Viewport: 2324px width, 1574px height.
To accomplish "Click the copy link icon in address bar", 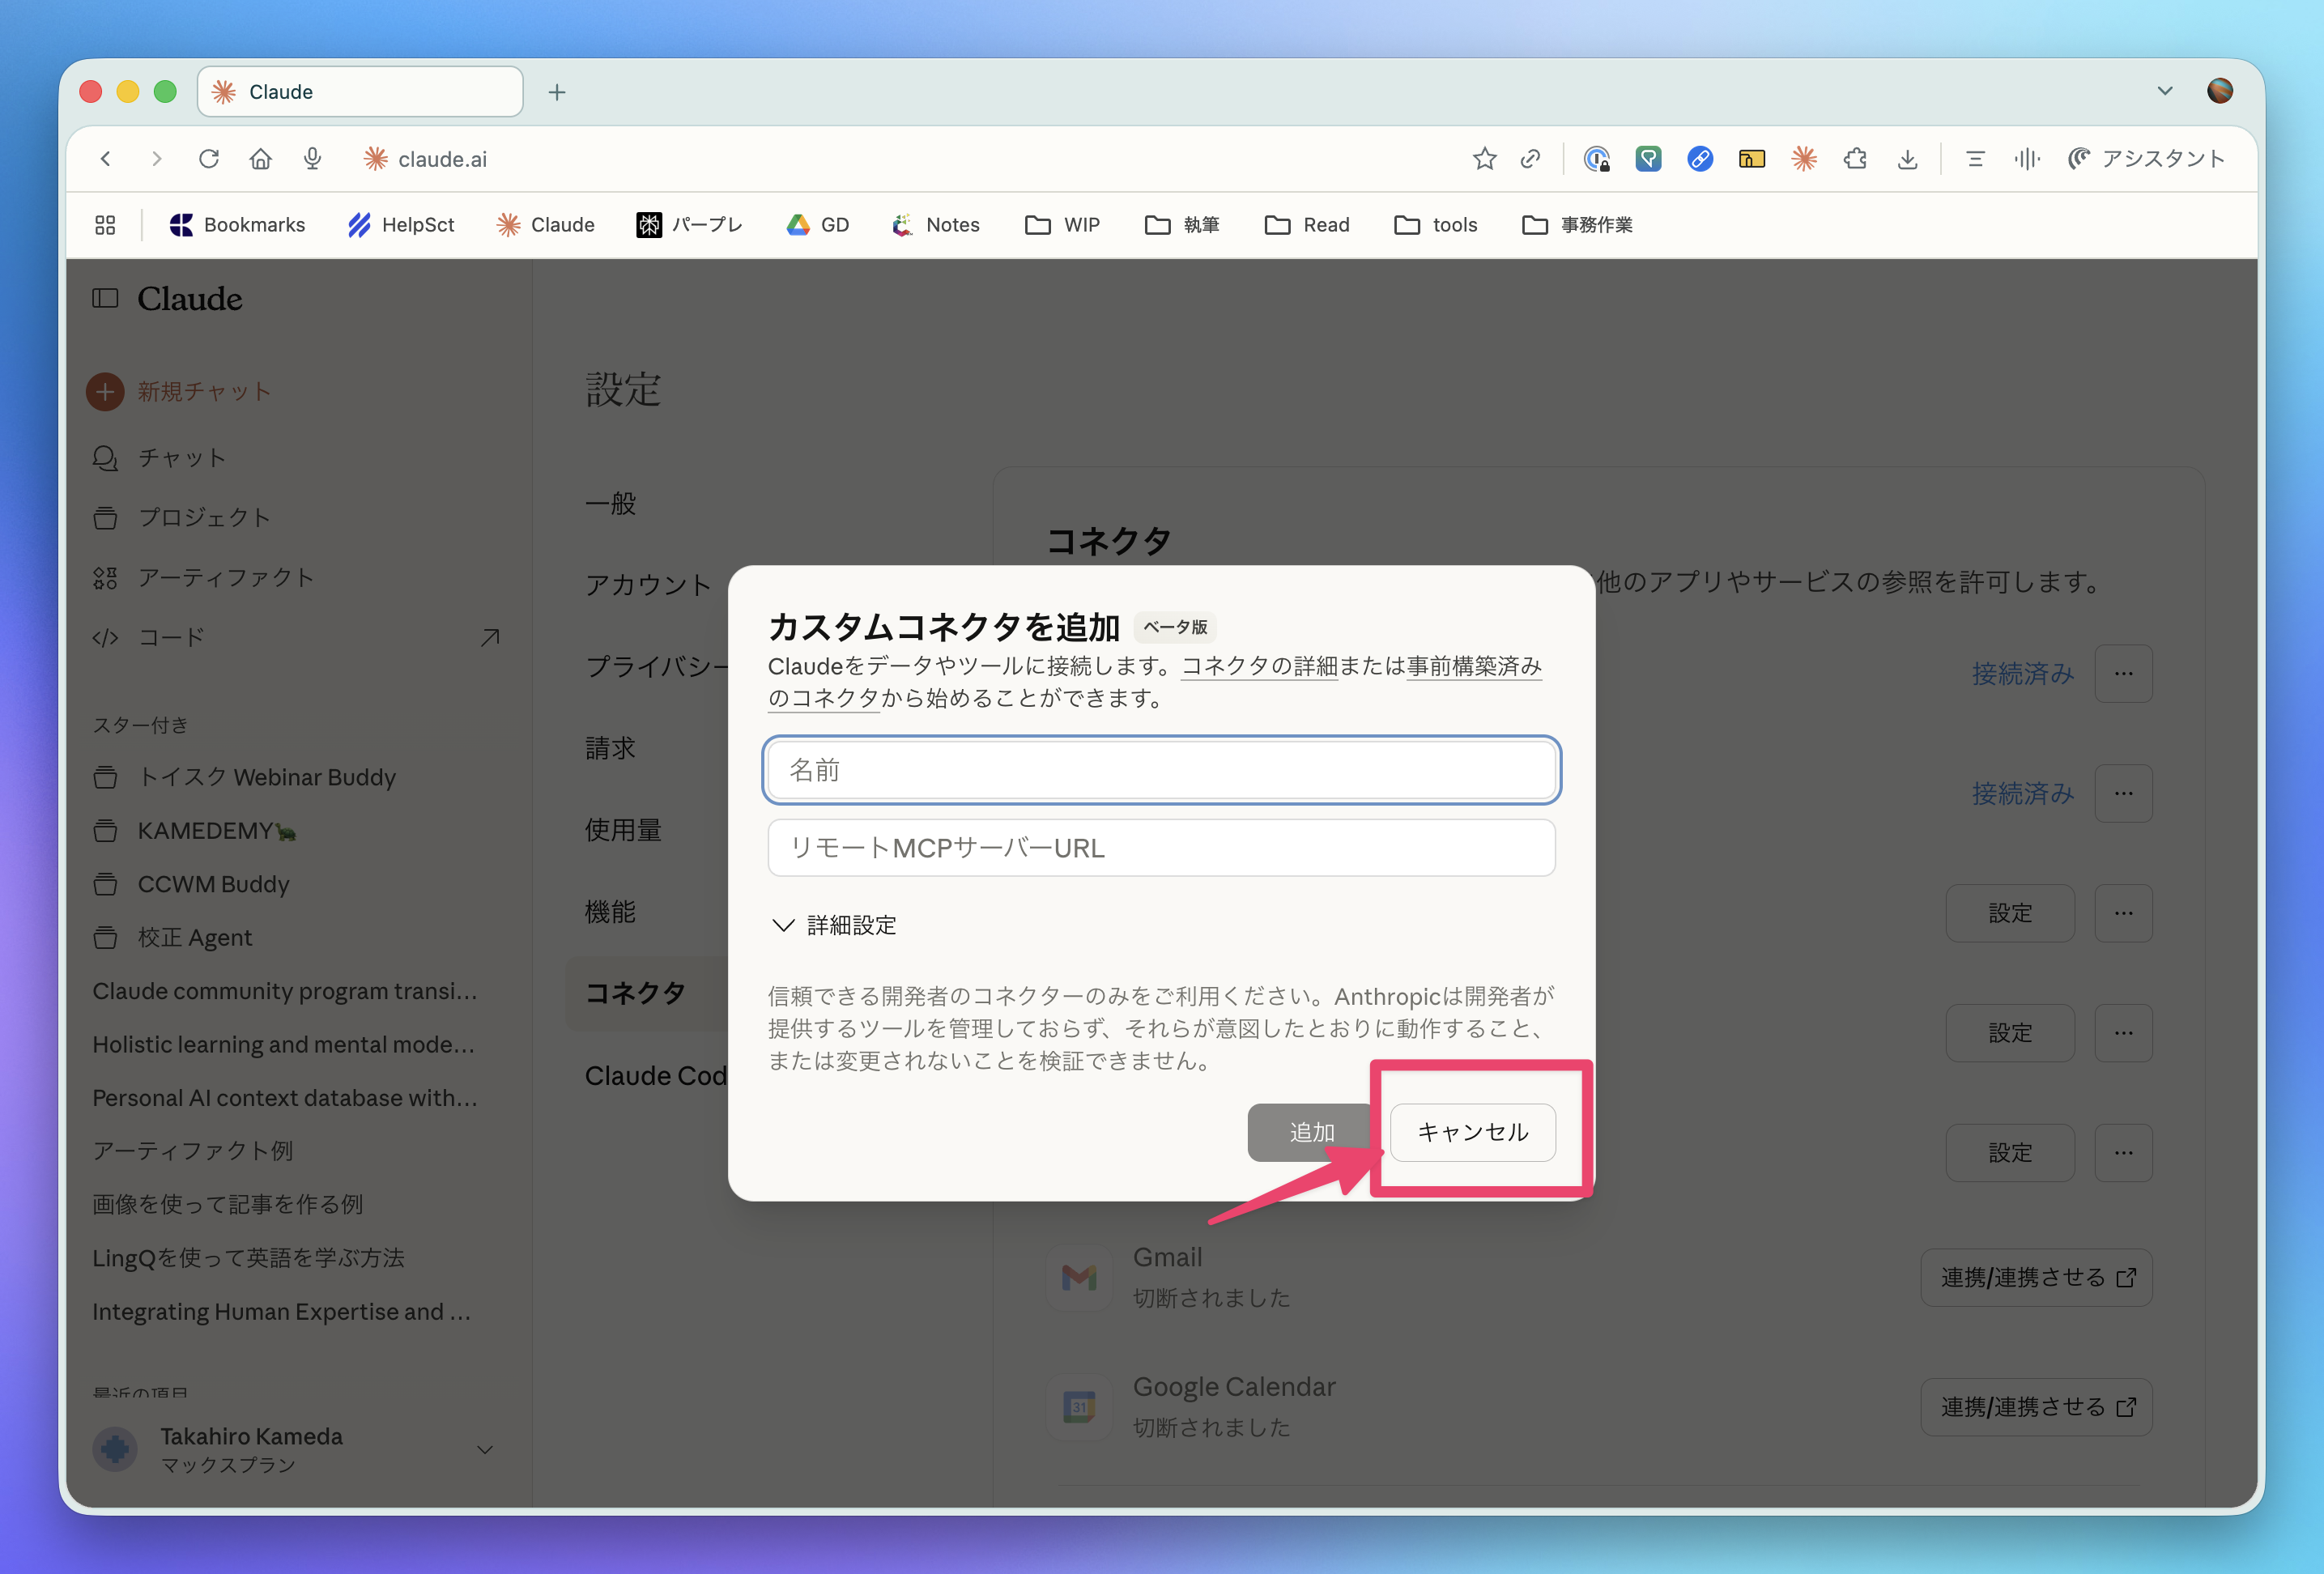I will (1530, 159).
